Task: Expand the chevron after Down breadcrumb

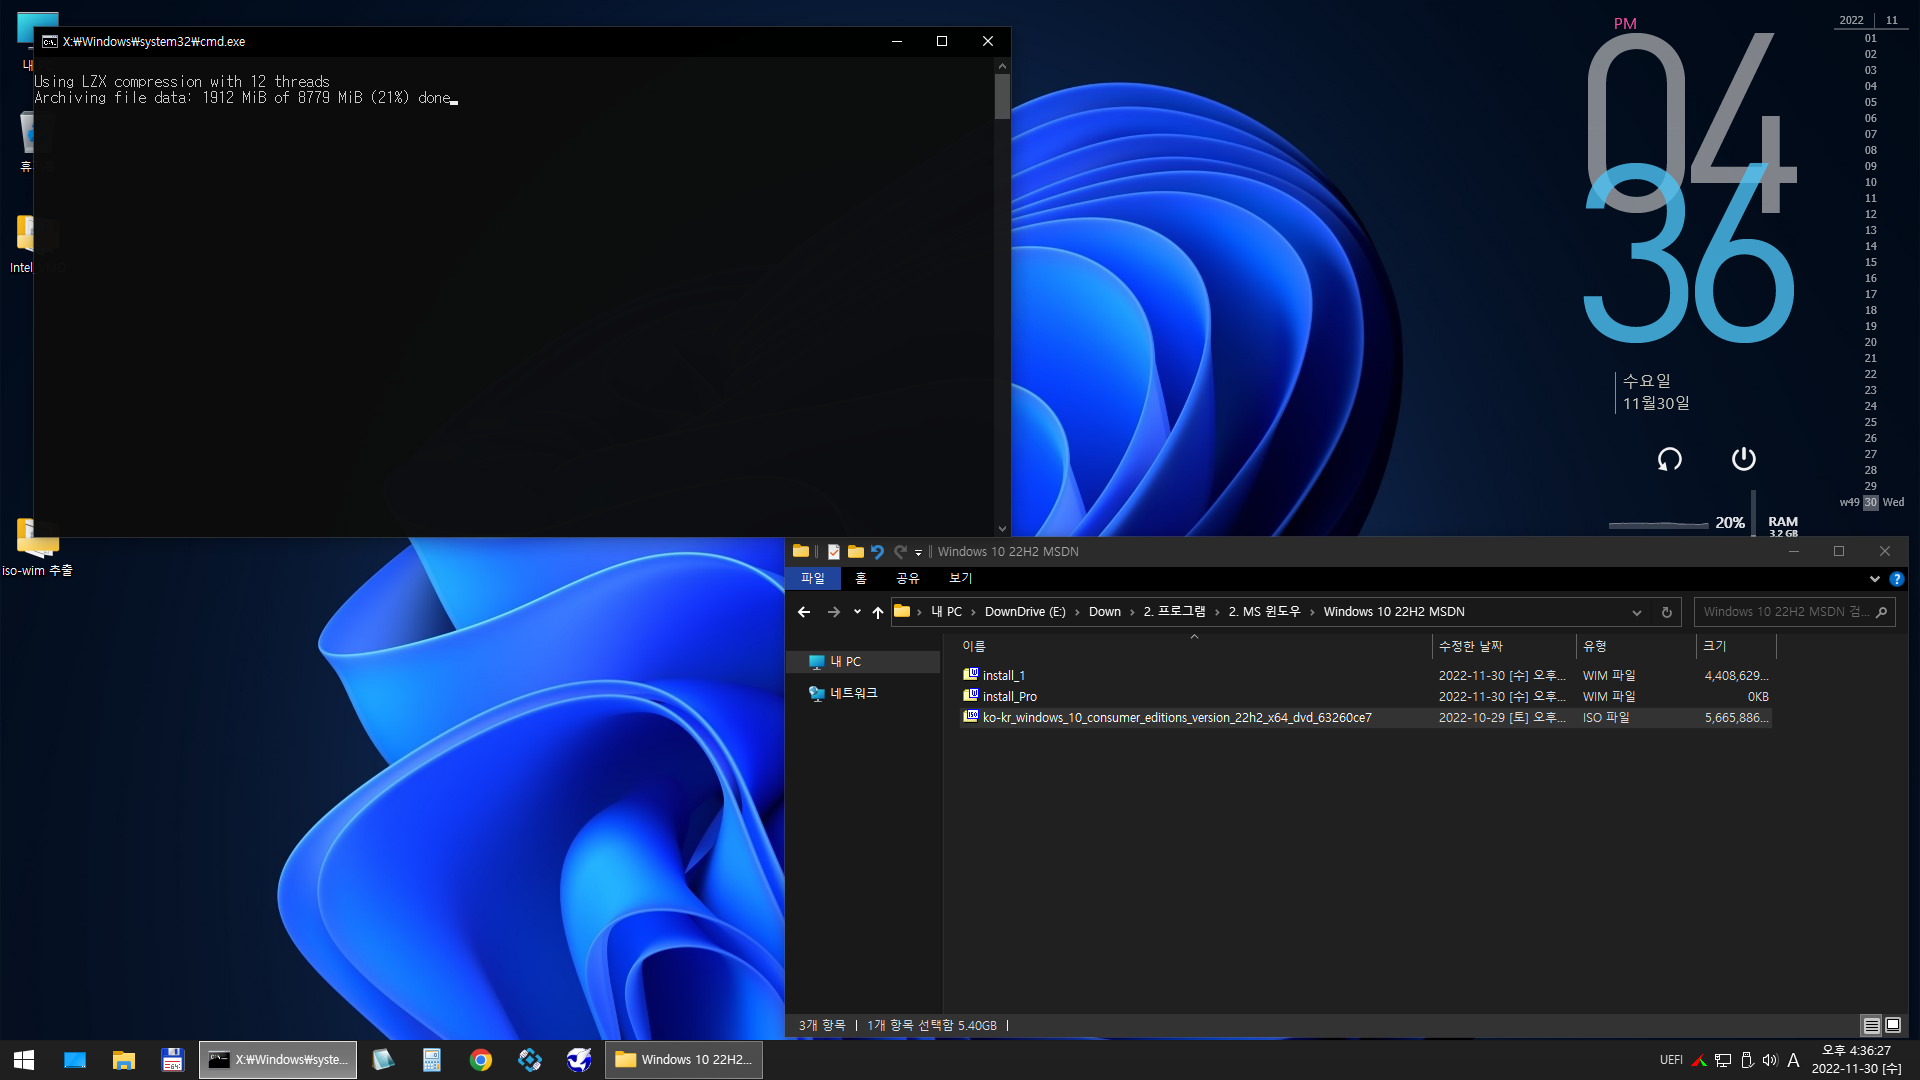Action: (1132, 612)
